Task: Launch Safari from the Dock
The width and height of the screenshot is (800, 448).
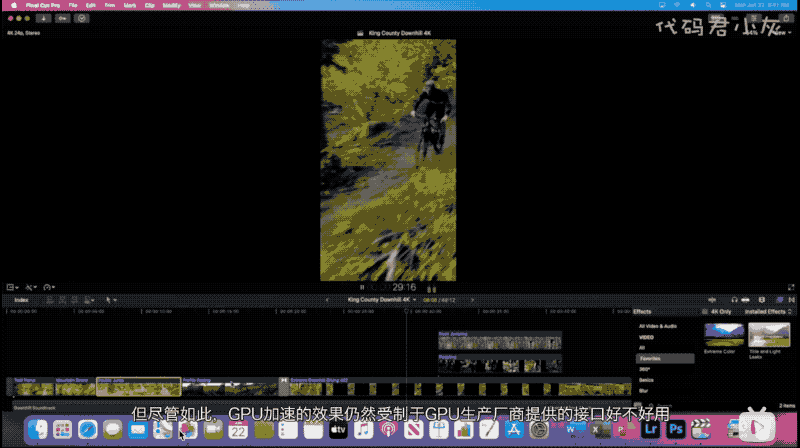Action: click(x=88, y=430)
